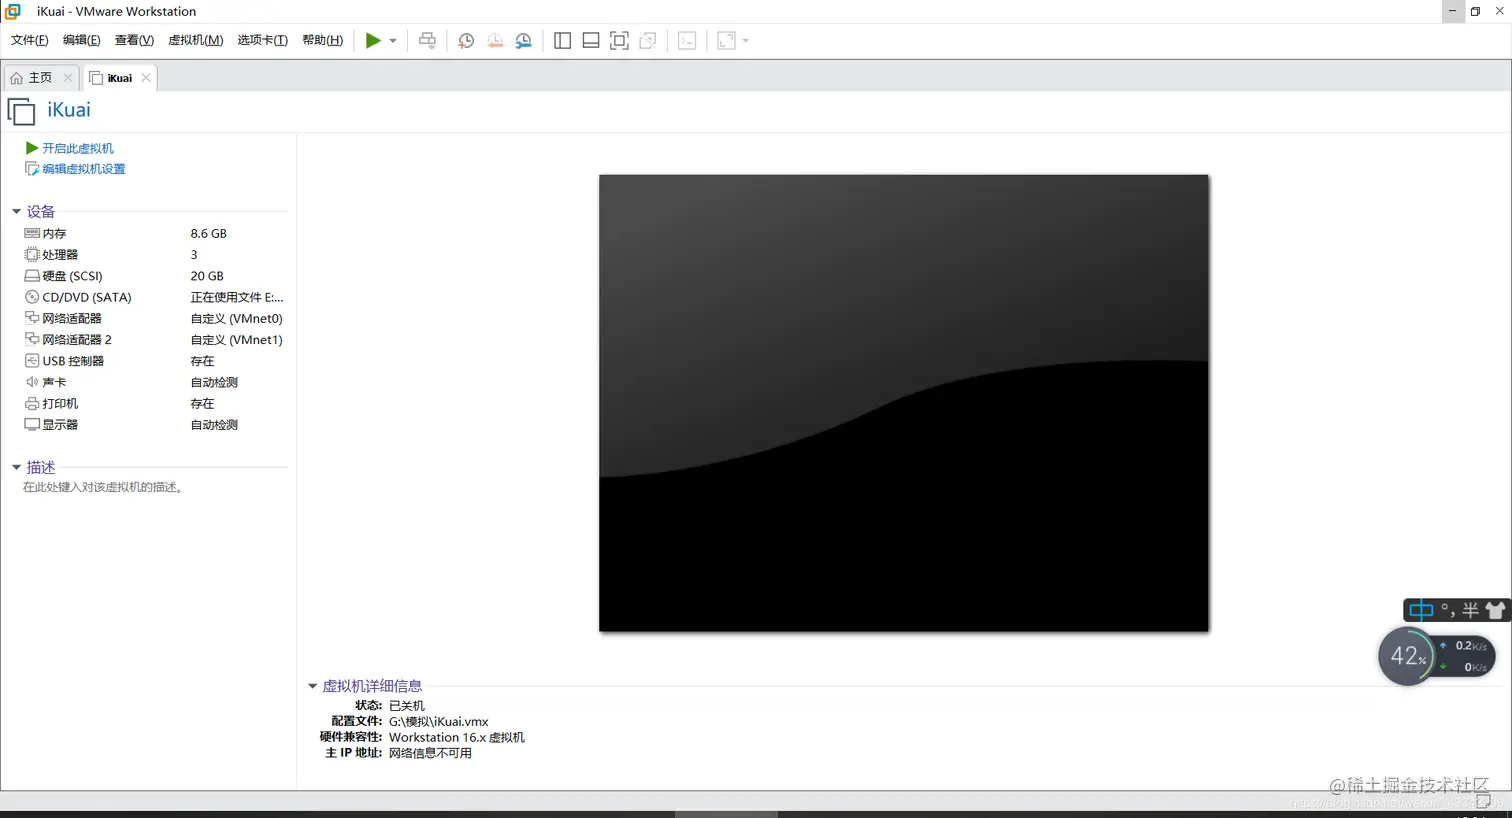The image size is (1512, 818).
Task: Enter full screen mode icon
Action: 619,41
